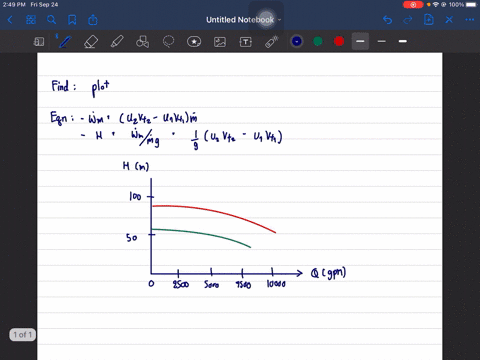This screenshot has width=480, height=360.
Task: Select the Image insert tool
Action: (x=220, y=42)
